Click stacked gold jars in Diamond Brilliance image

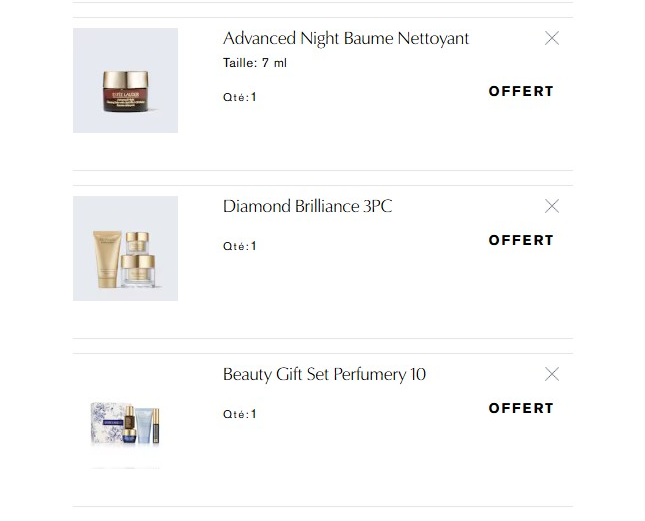[138, 260]
